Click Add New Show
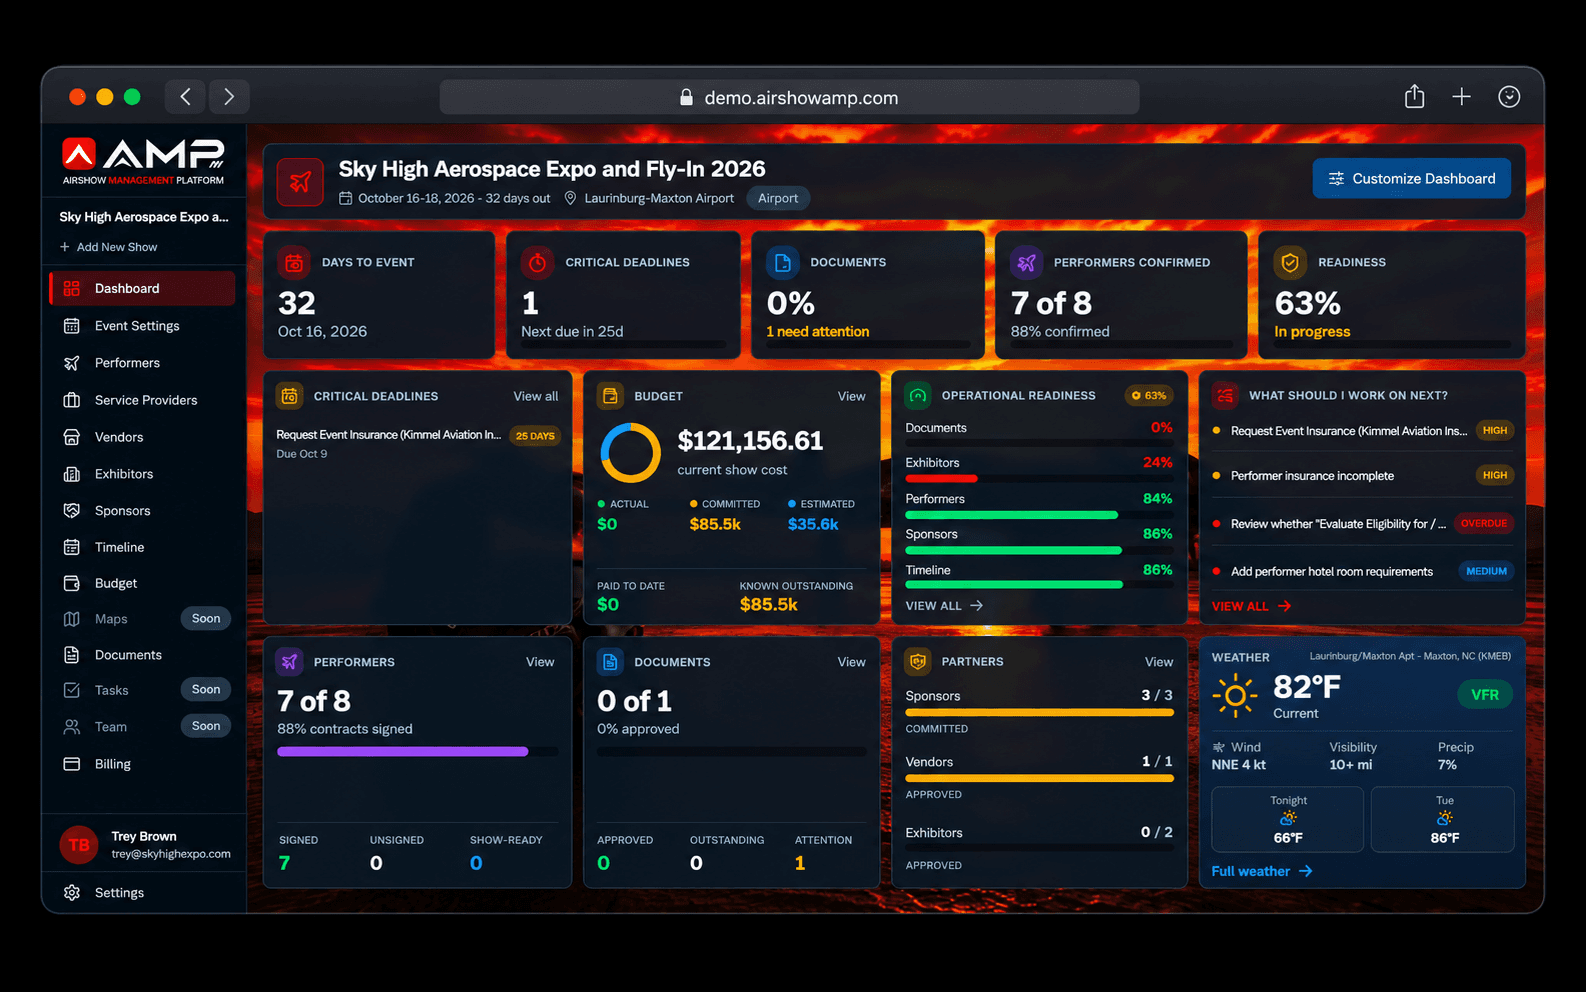1586x992 pixels. 108,247
